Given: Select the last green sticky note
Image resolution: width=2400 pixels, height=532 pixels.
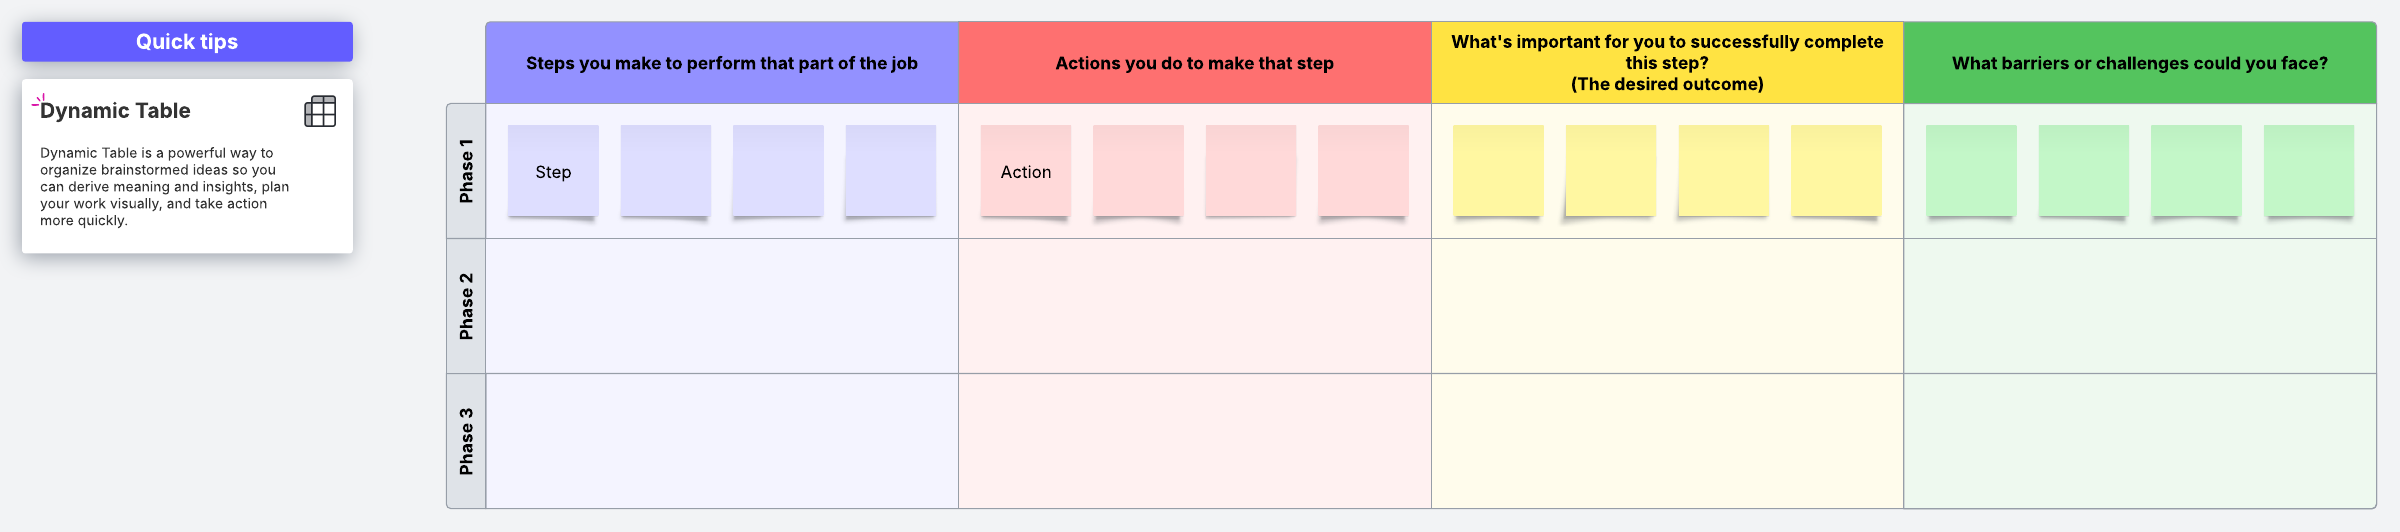Looking at the screenshot, I should tap(2309, 171).
